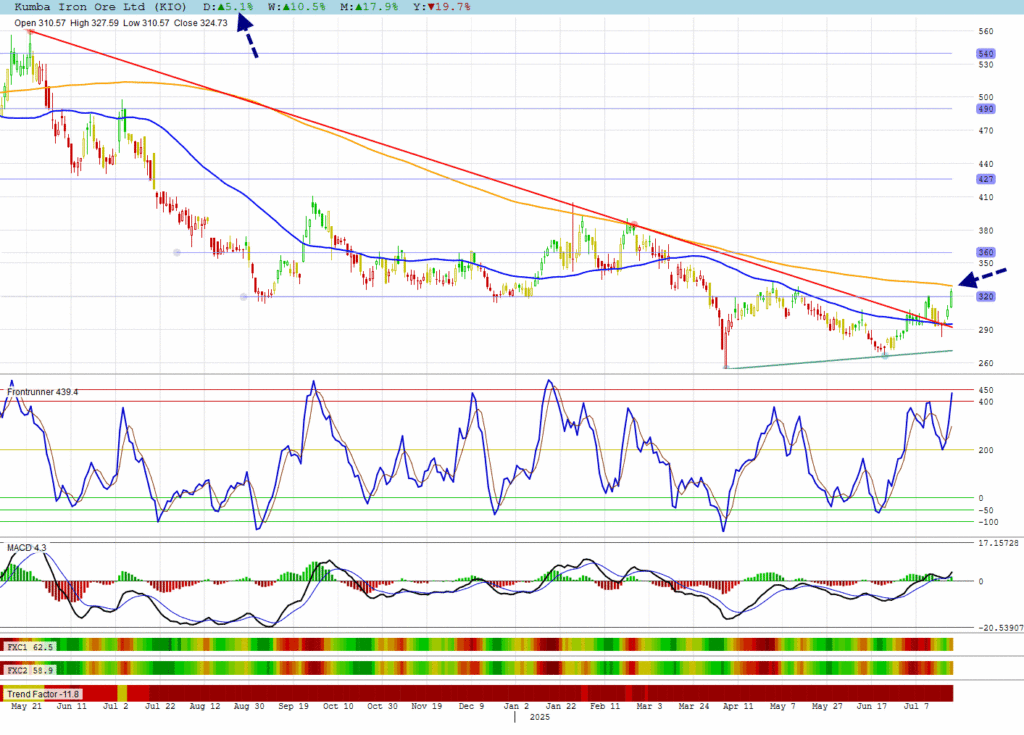Click the 560 price axis label
1024x735 pixels.
click(985, 31)
